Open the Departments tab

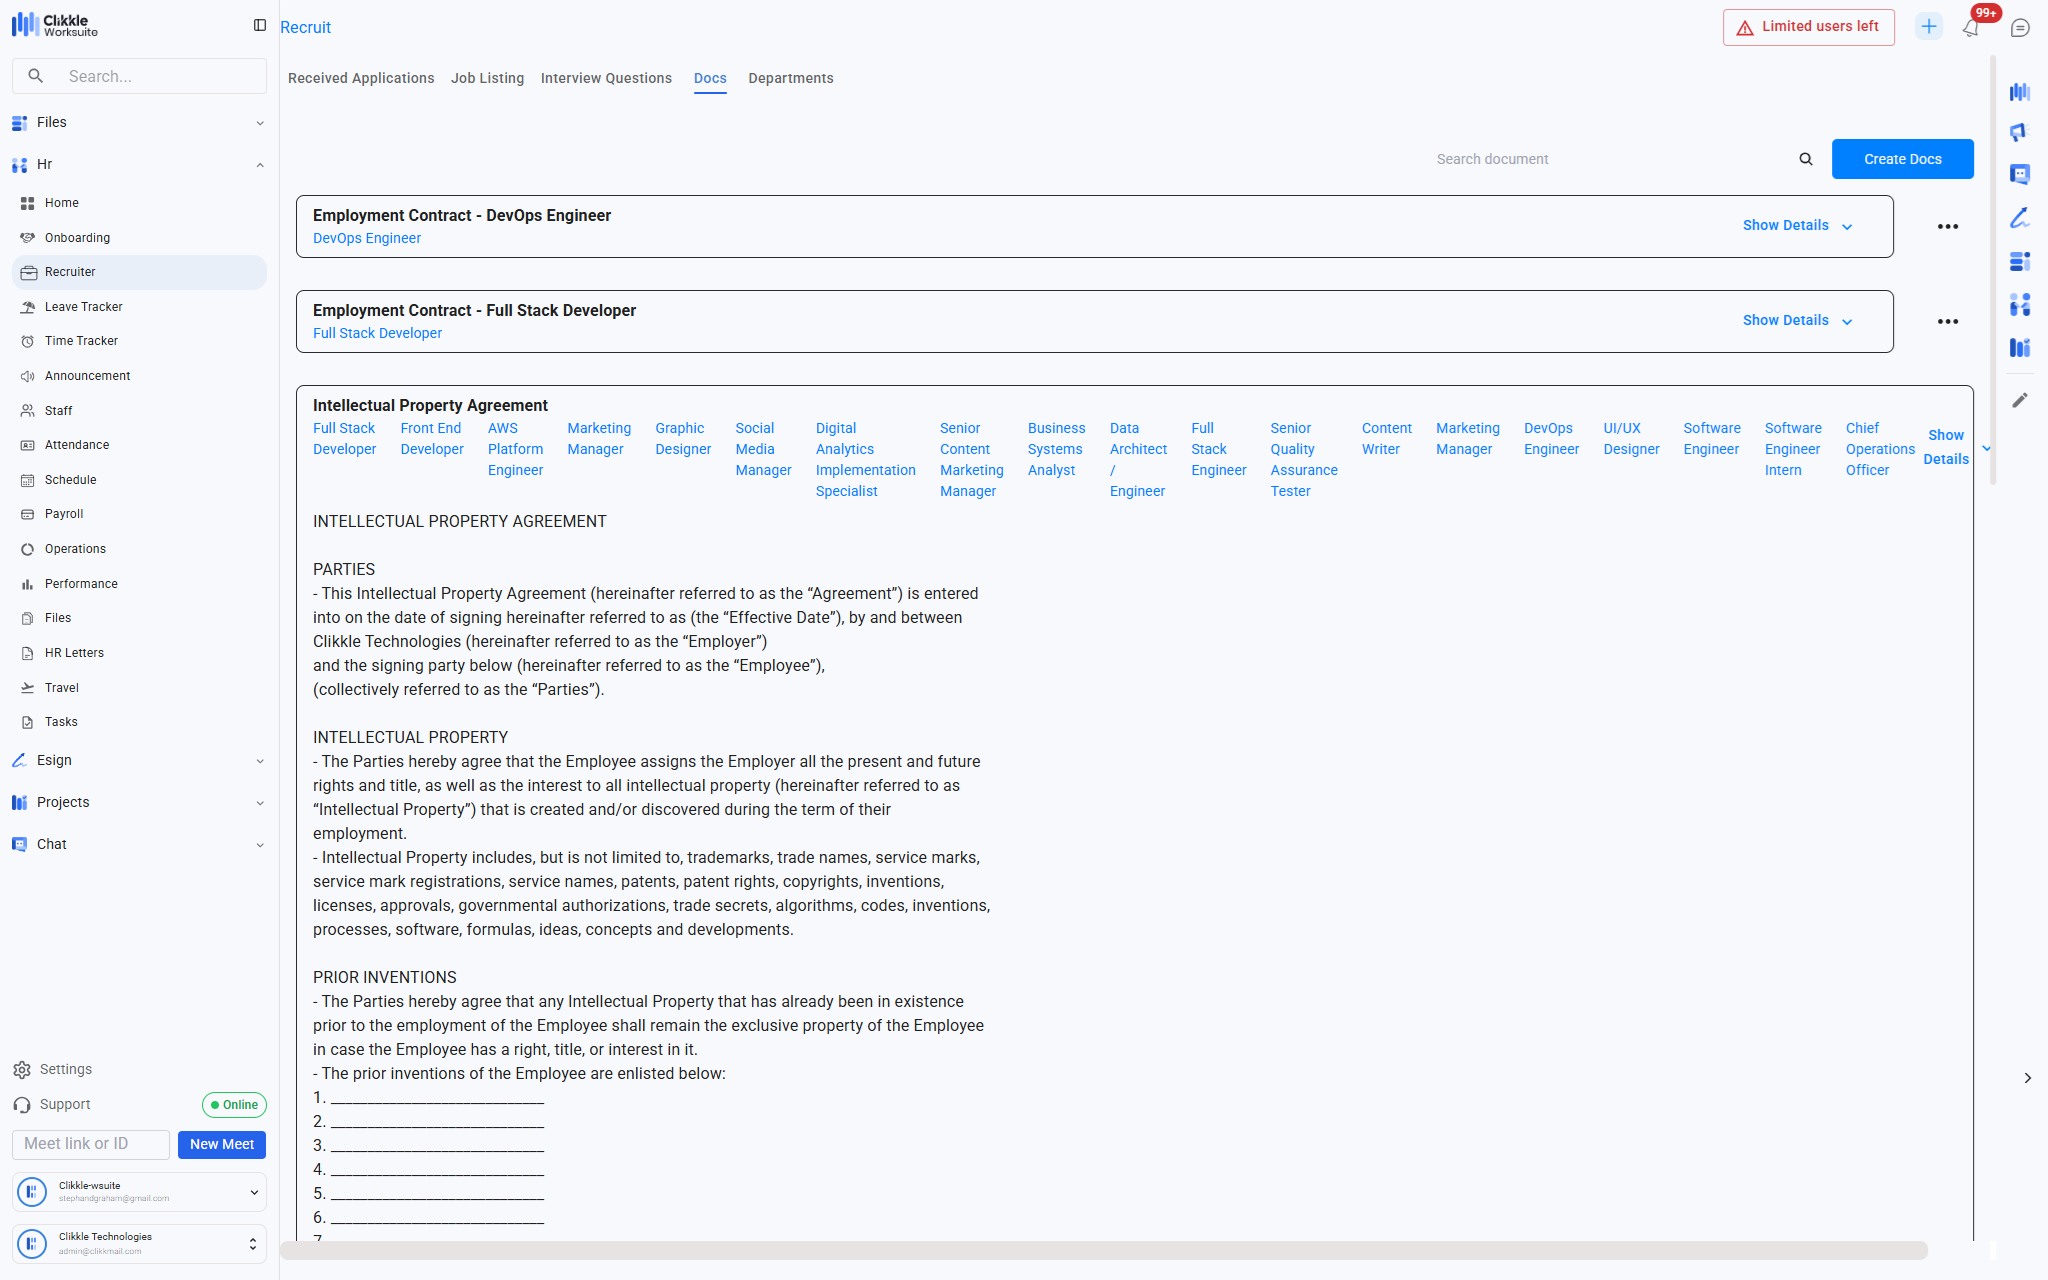coord(790,78)
